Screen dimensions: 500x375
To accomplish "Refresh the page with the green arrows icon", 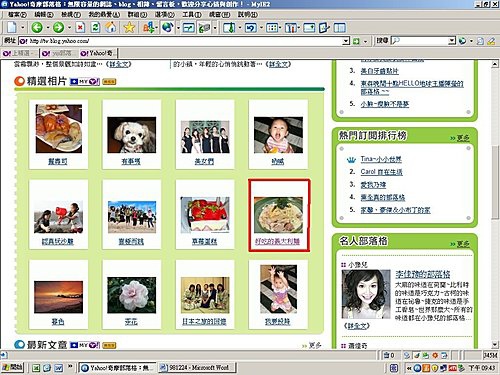I will coord(95,27).
